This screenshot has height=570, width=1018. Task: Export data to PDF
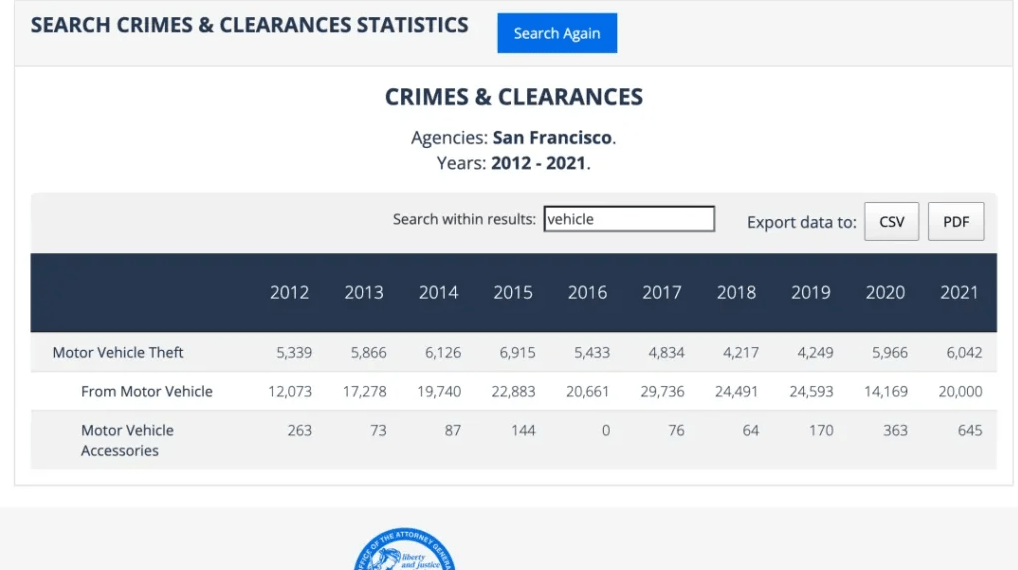tap(956, 221)
